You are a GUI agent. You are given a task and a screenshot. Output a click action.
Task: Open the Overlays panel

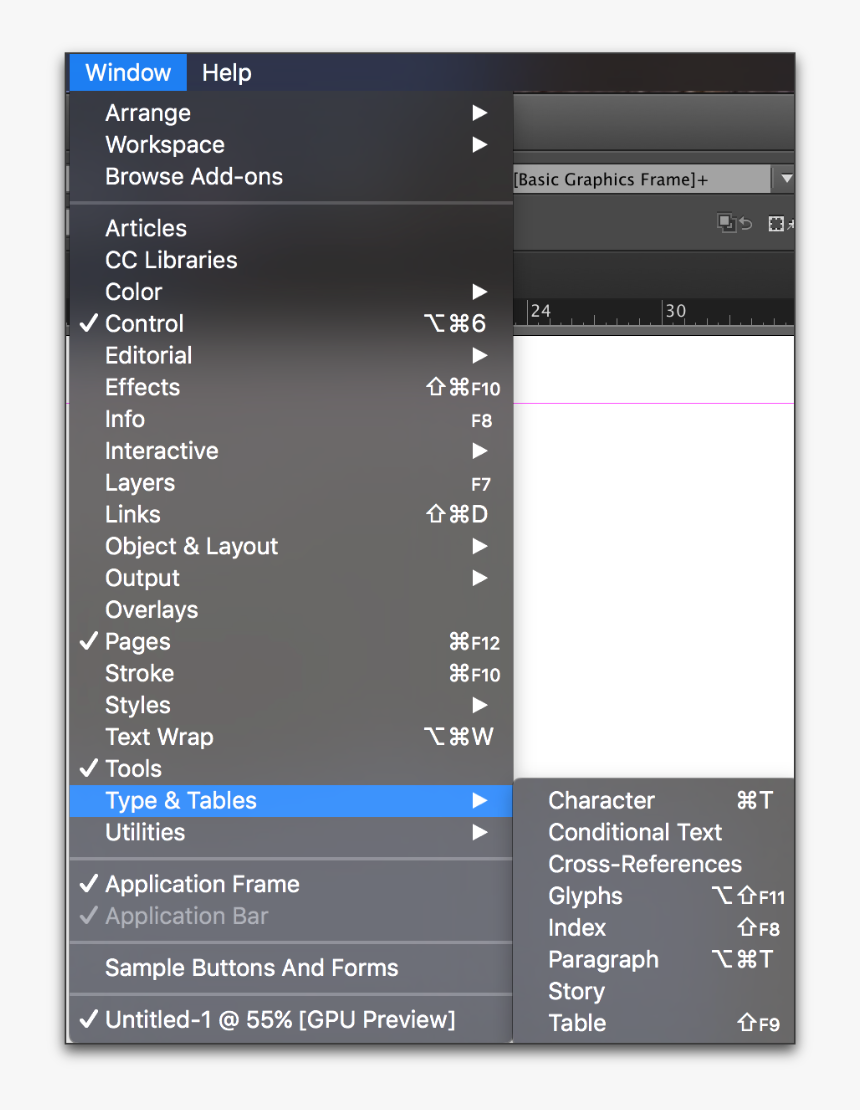click(291, 610)
